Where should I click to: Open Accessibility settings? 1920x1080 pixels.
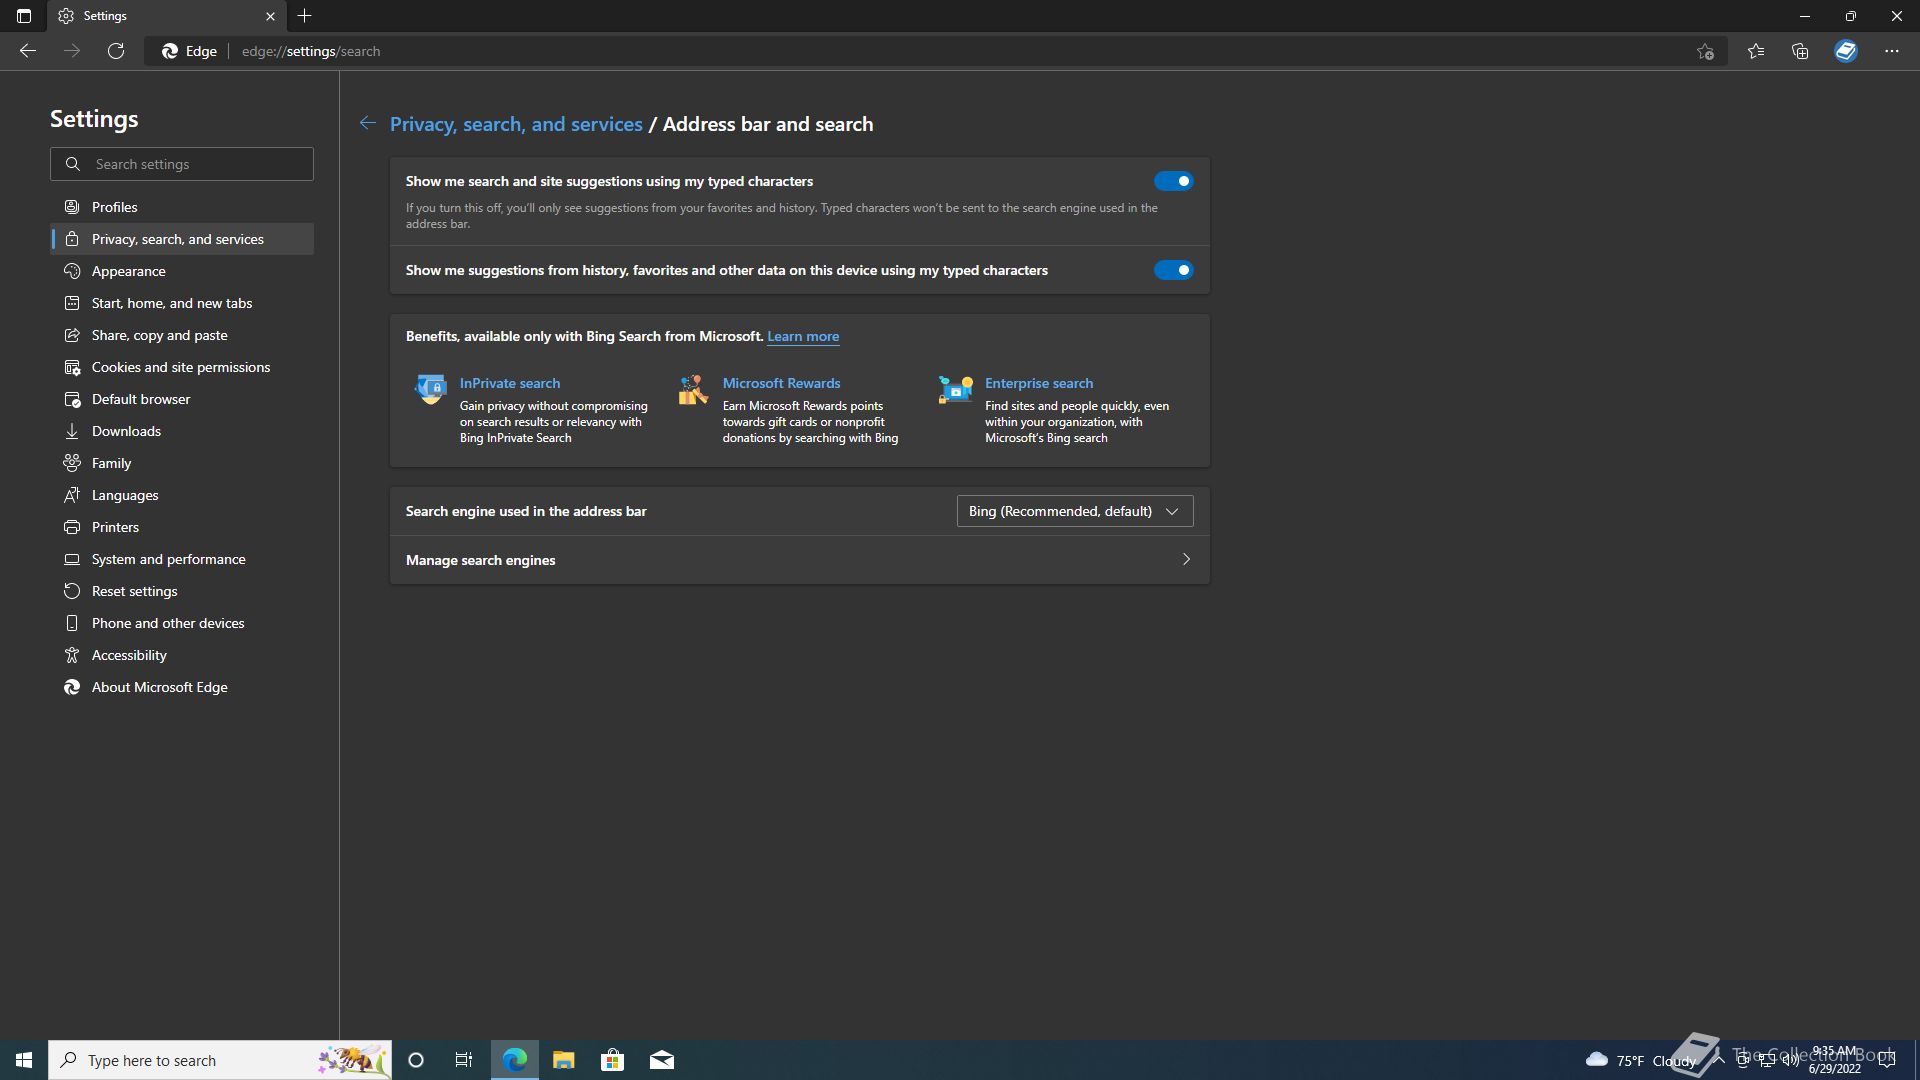click(182, 655)
